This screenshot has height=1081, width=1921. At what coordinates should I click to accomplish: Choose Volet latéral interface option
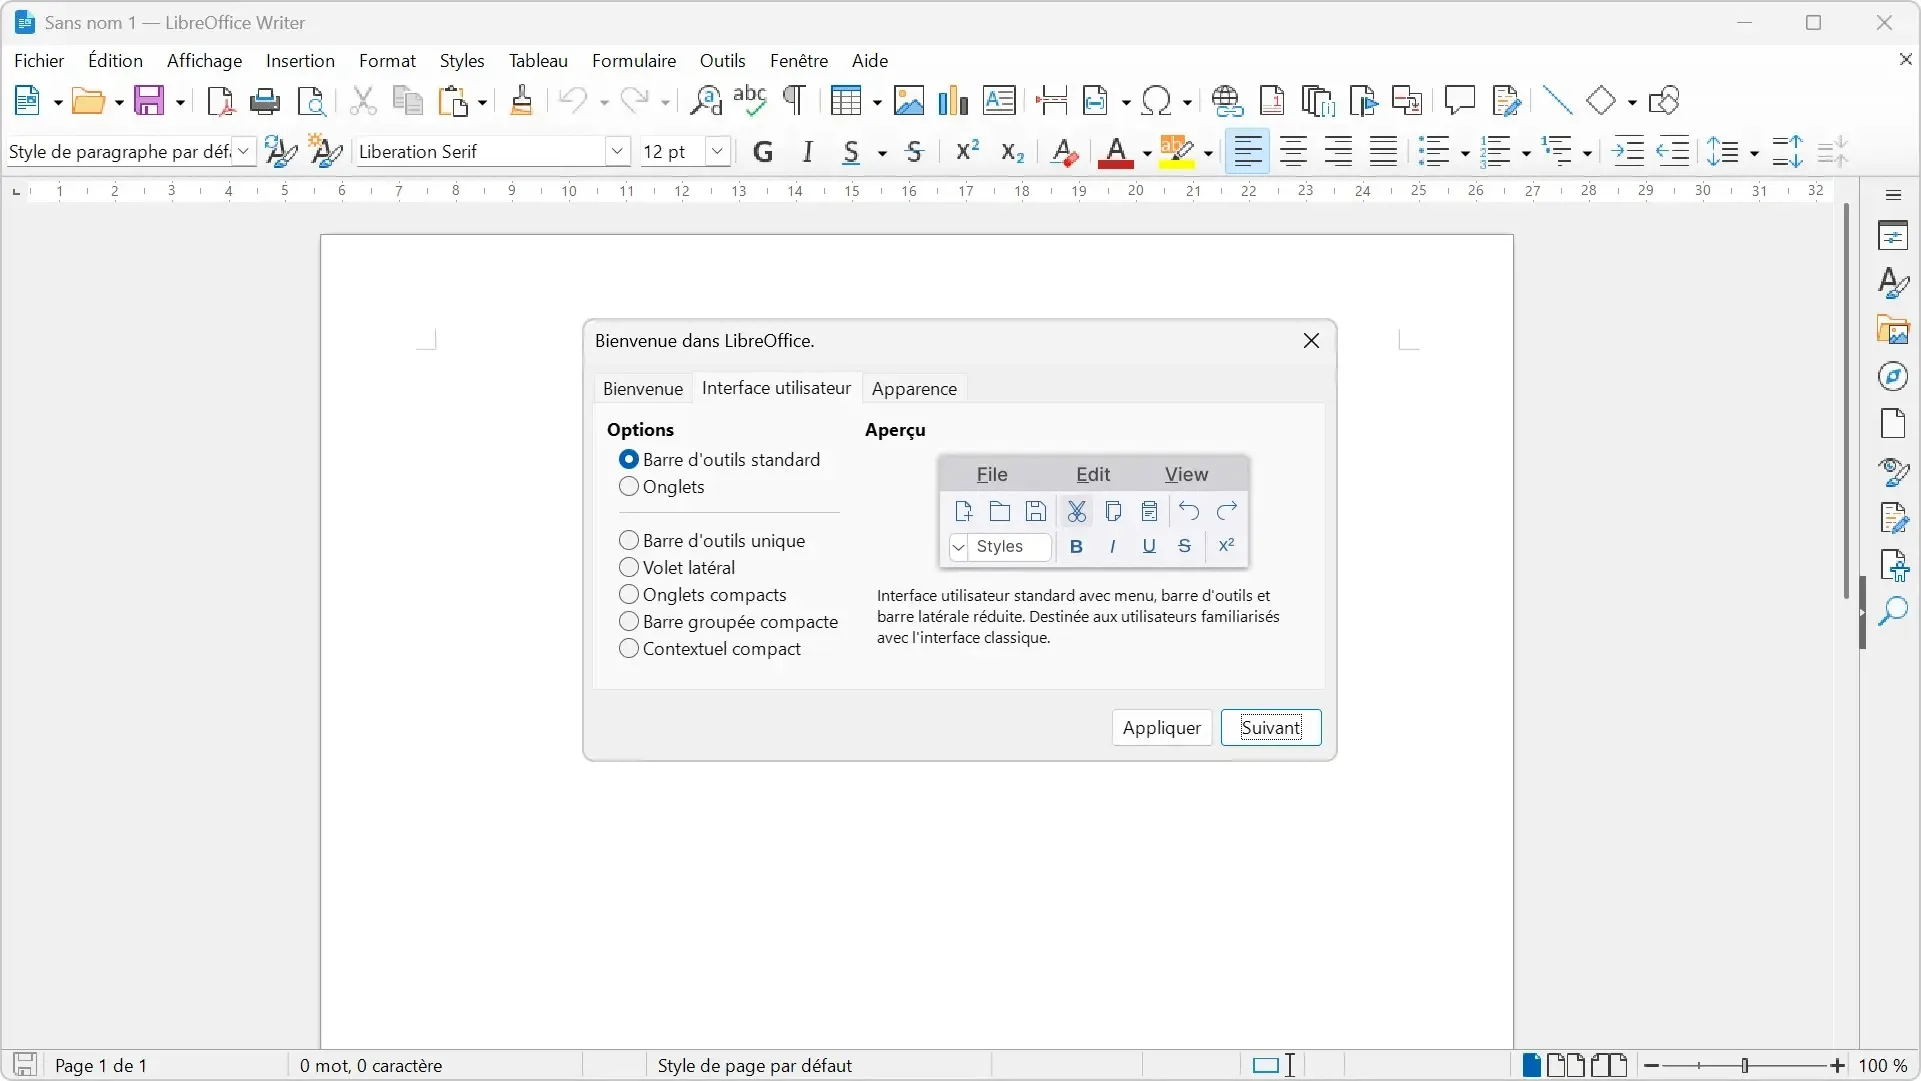click(630, 567)
